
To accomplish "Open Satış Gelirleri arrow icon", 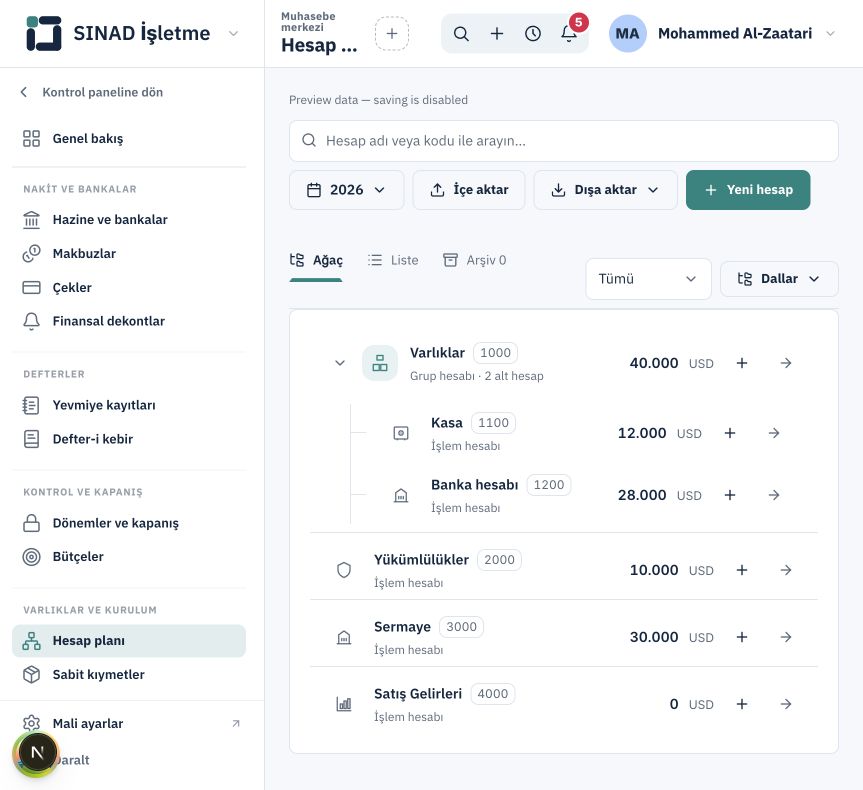I will [x=786, y=704].
